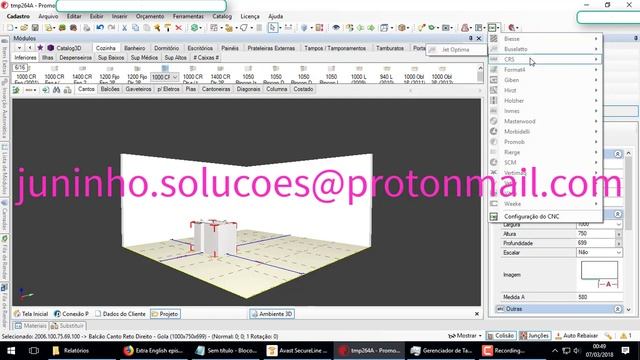Click the 1000 CF module thumbnail icon
Image resolution: width=640 pixels, height=360 pixels.
point(165,68)
